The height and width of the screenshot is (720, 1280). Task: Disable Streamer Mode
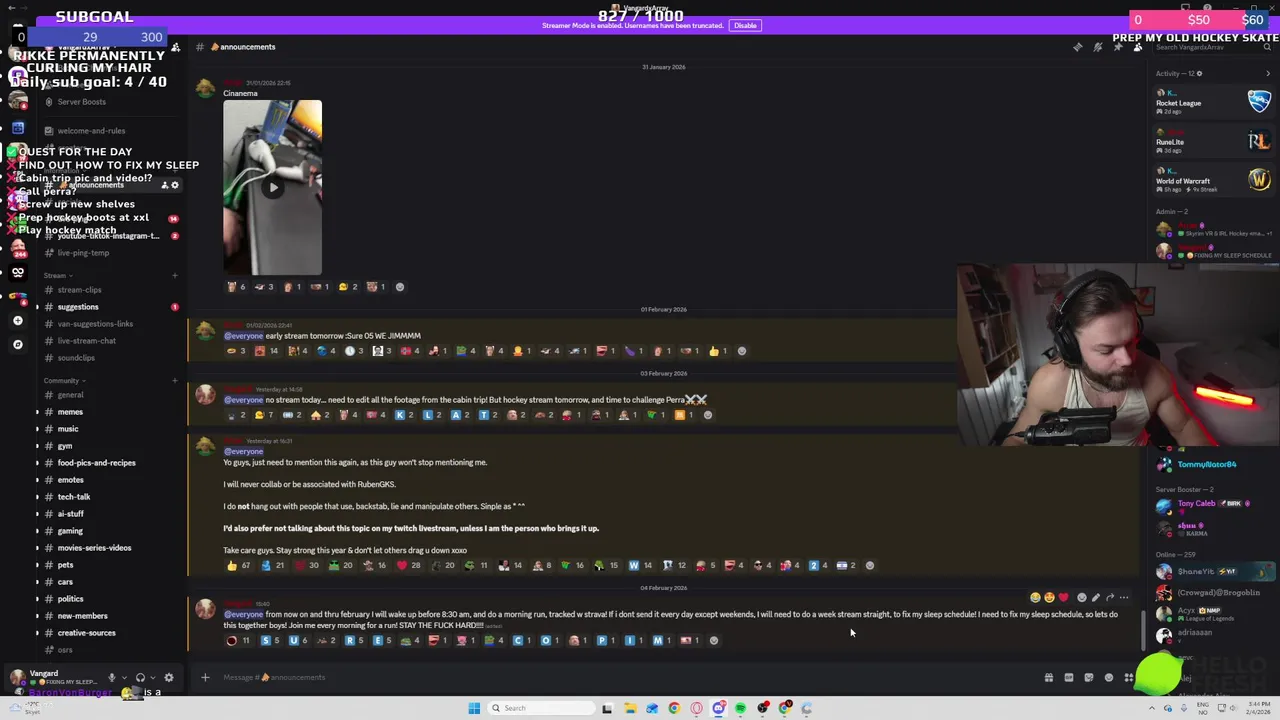tap(745, 25)
